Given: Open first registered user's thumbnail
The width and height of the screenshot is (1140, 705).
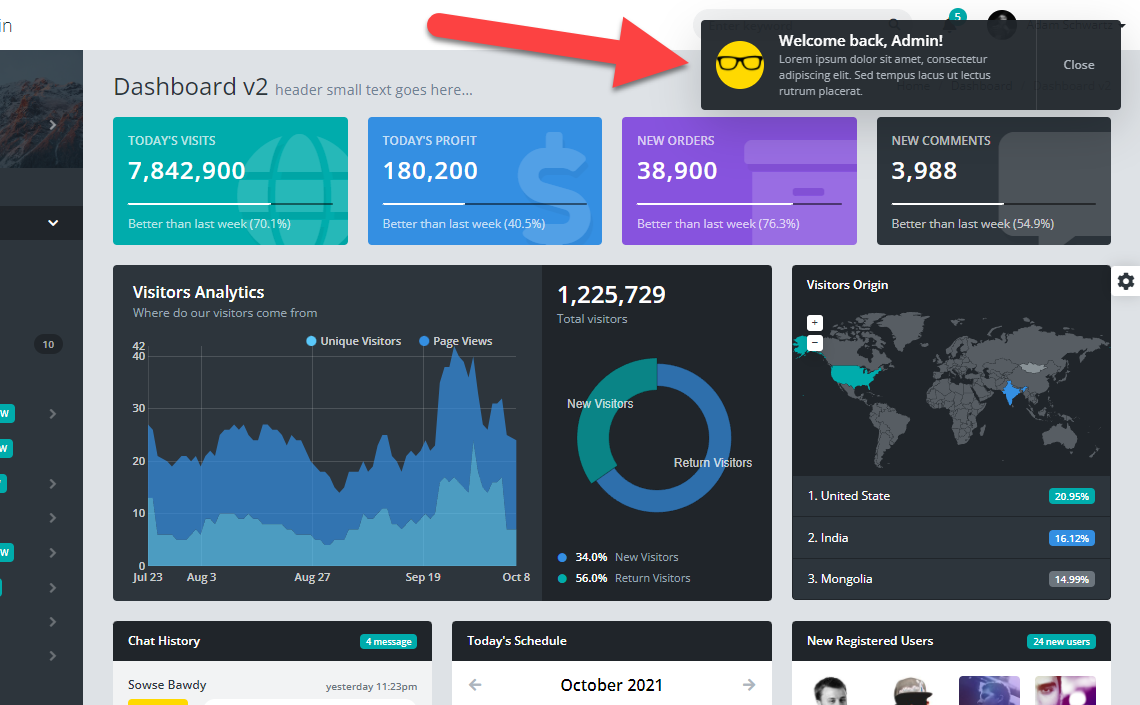Looking at the screenshot, I should tap(830, 690).
